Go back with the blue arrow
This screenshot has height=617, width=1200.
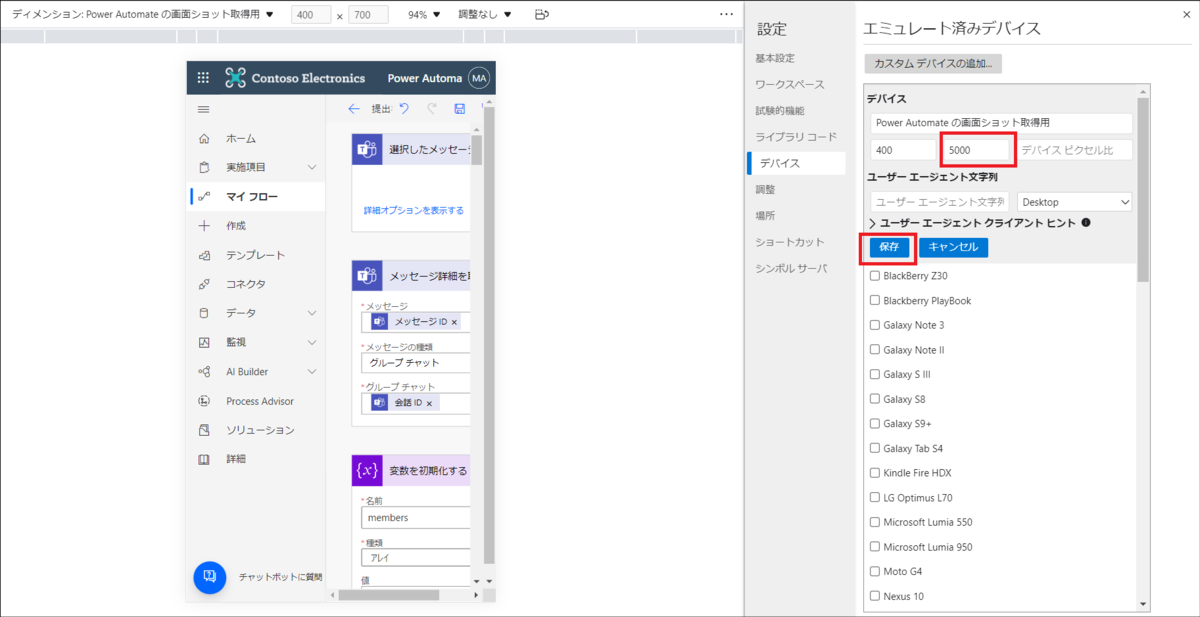pos(353,109)
